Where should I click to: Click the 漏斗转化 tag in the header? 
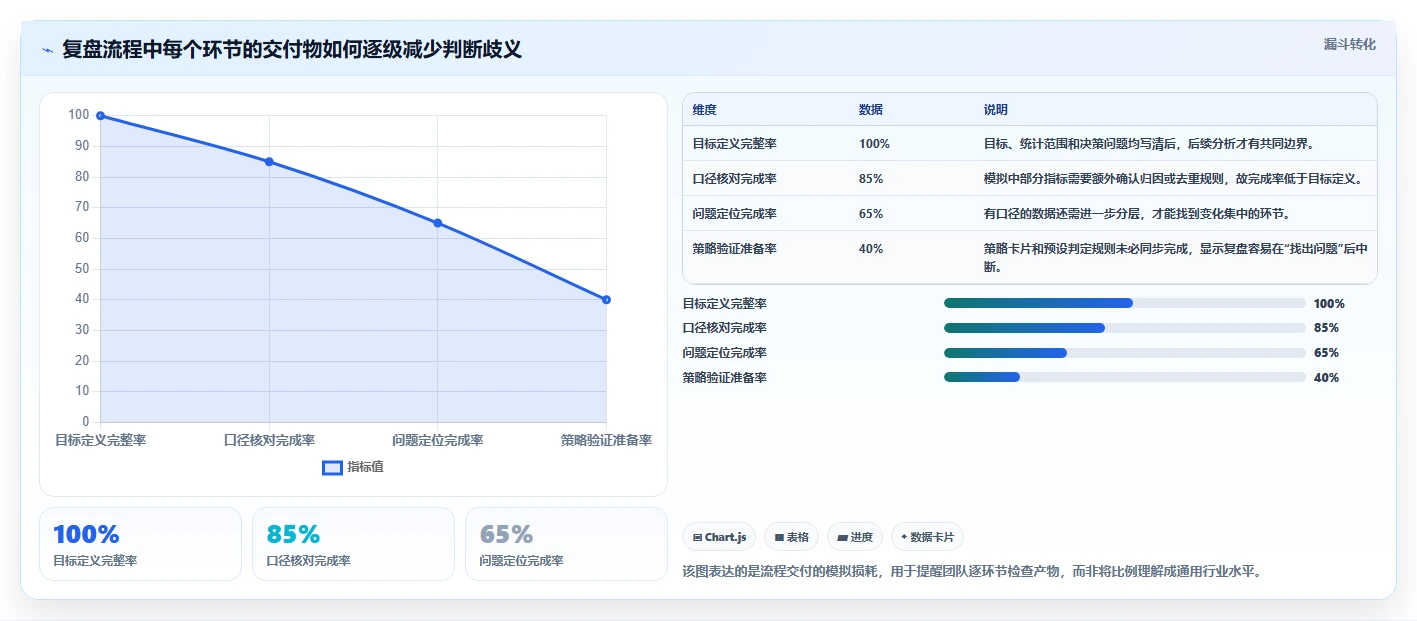coord(1349,44)
